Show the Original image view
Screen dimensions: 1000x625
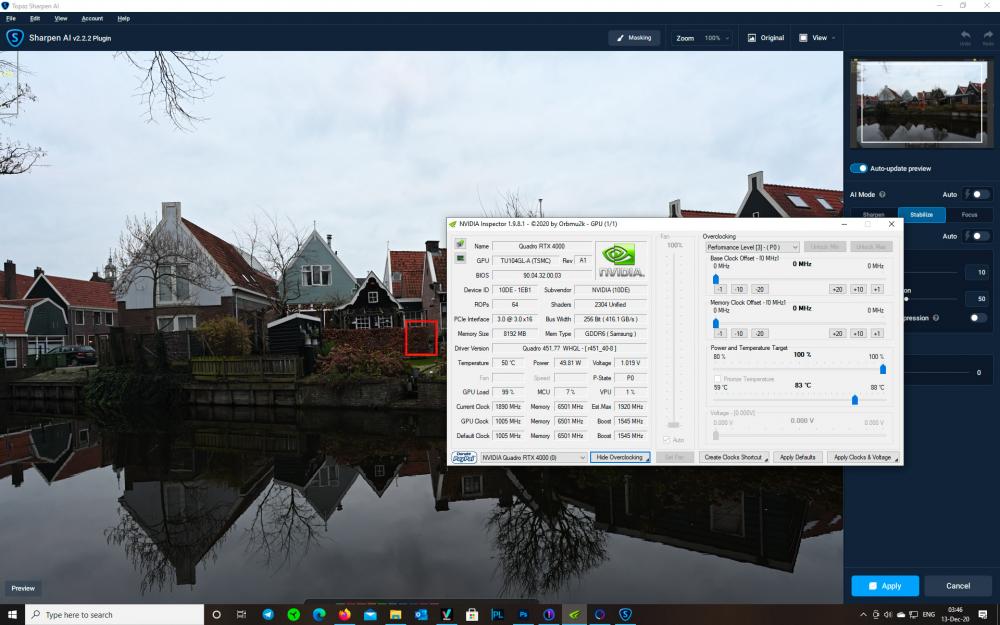click(765, 38)
